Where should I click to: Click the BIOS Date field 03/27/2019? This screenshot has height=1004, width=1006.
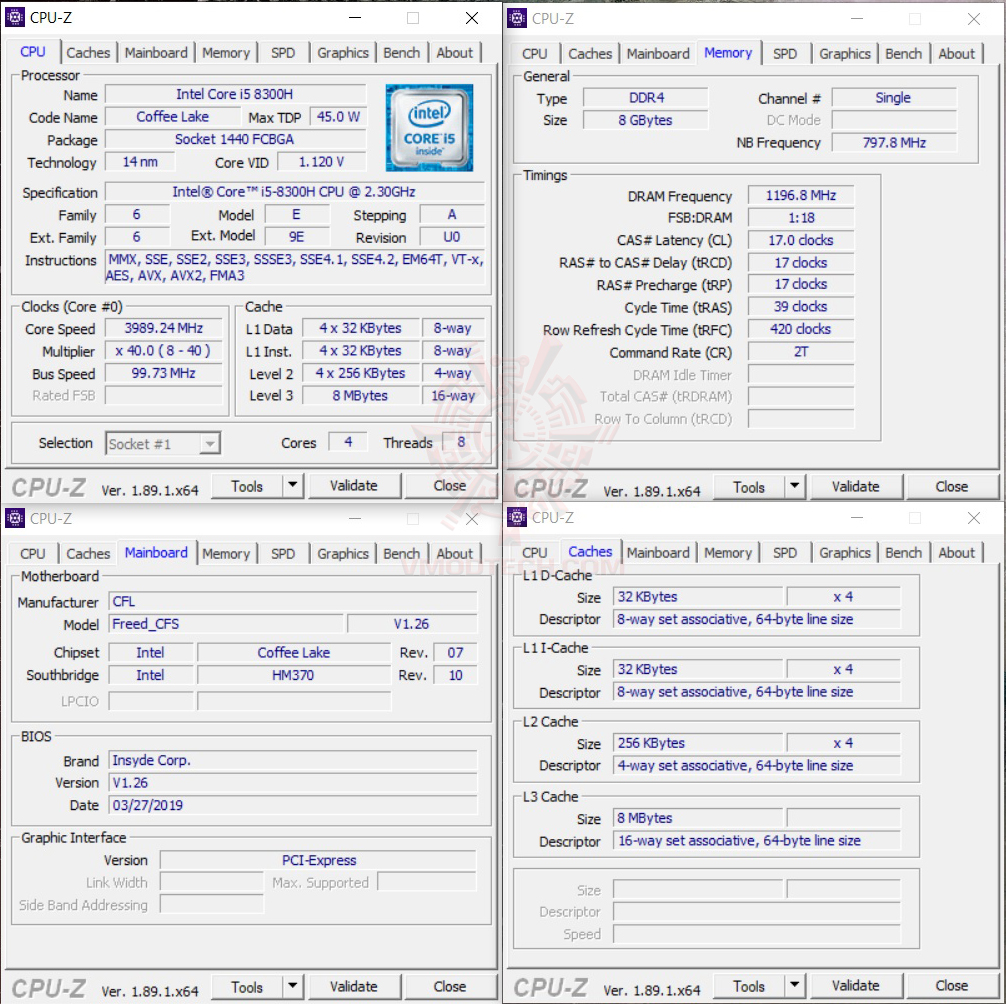click(x=293, y=805)
